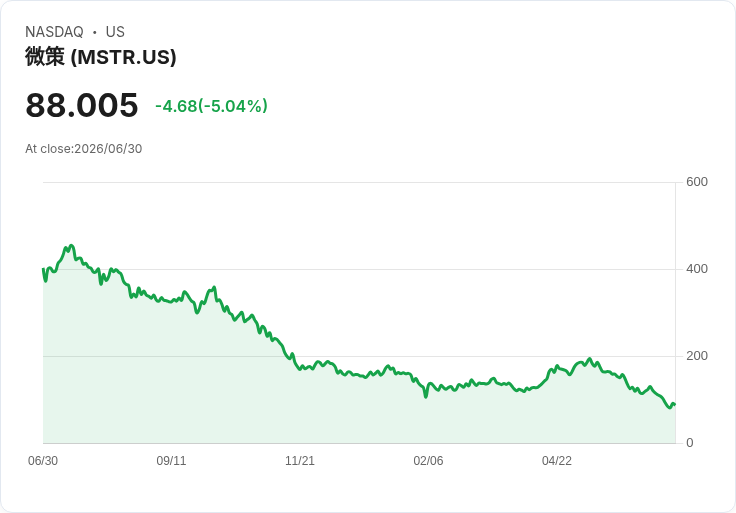736x513 pixels.
Task: Click the 06/30 date axis label
Action: [x=43, y=461]
